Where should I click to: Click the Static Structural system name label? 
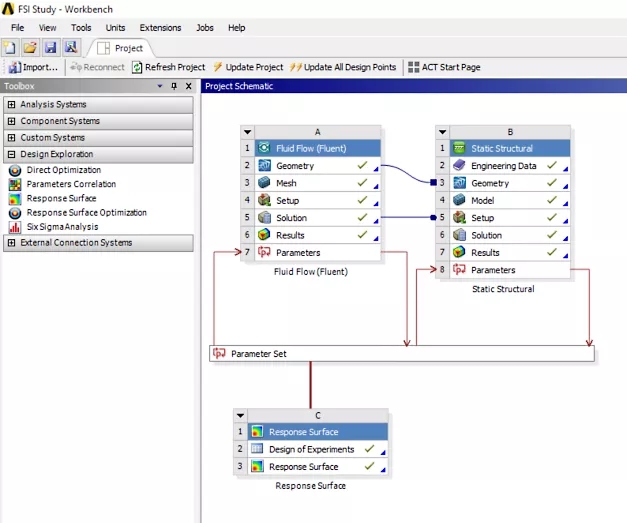(x=503, y=289)
